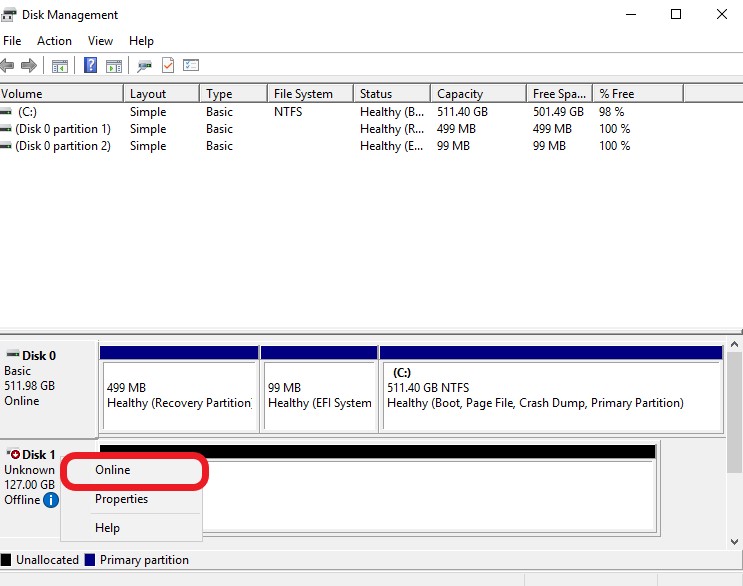
Task: Sort by the File System column header
Action: [x=310, y=94]
